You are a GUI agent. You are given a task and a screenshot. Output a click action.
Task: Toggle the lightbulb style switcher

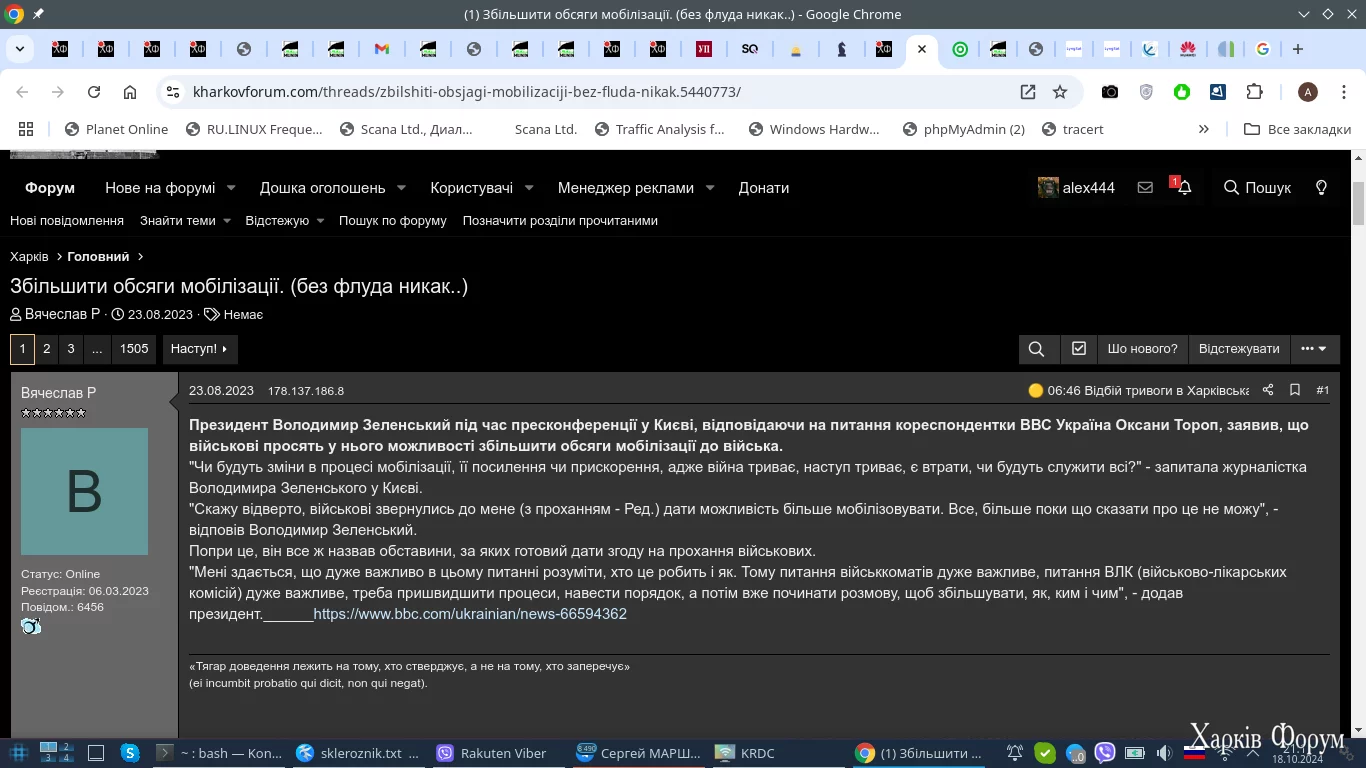click(1321, 188)
